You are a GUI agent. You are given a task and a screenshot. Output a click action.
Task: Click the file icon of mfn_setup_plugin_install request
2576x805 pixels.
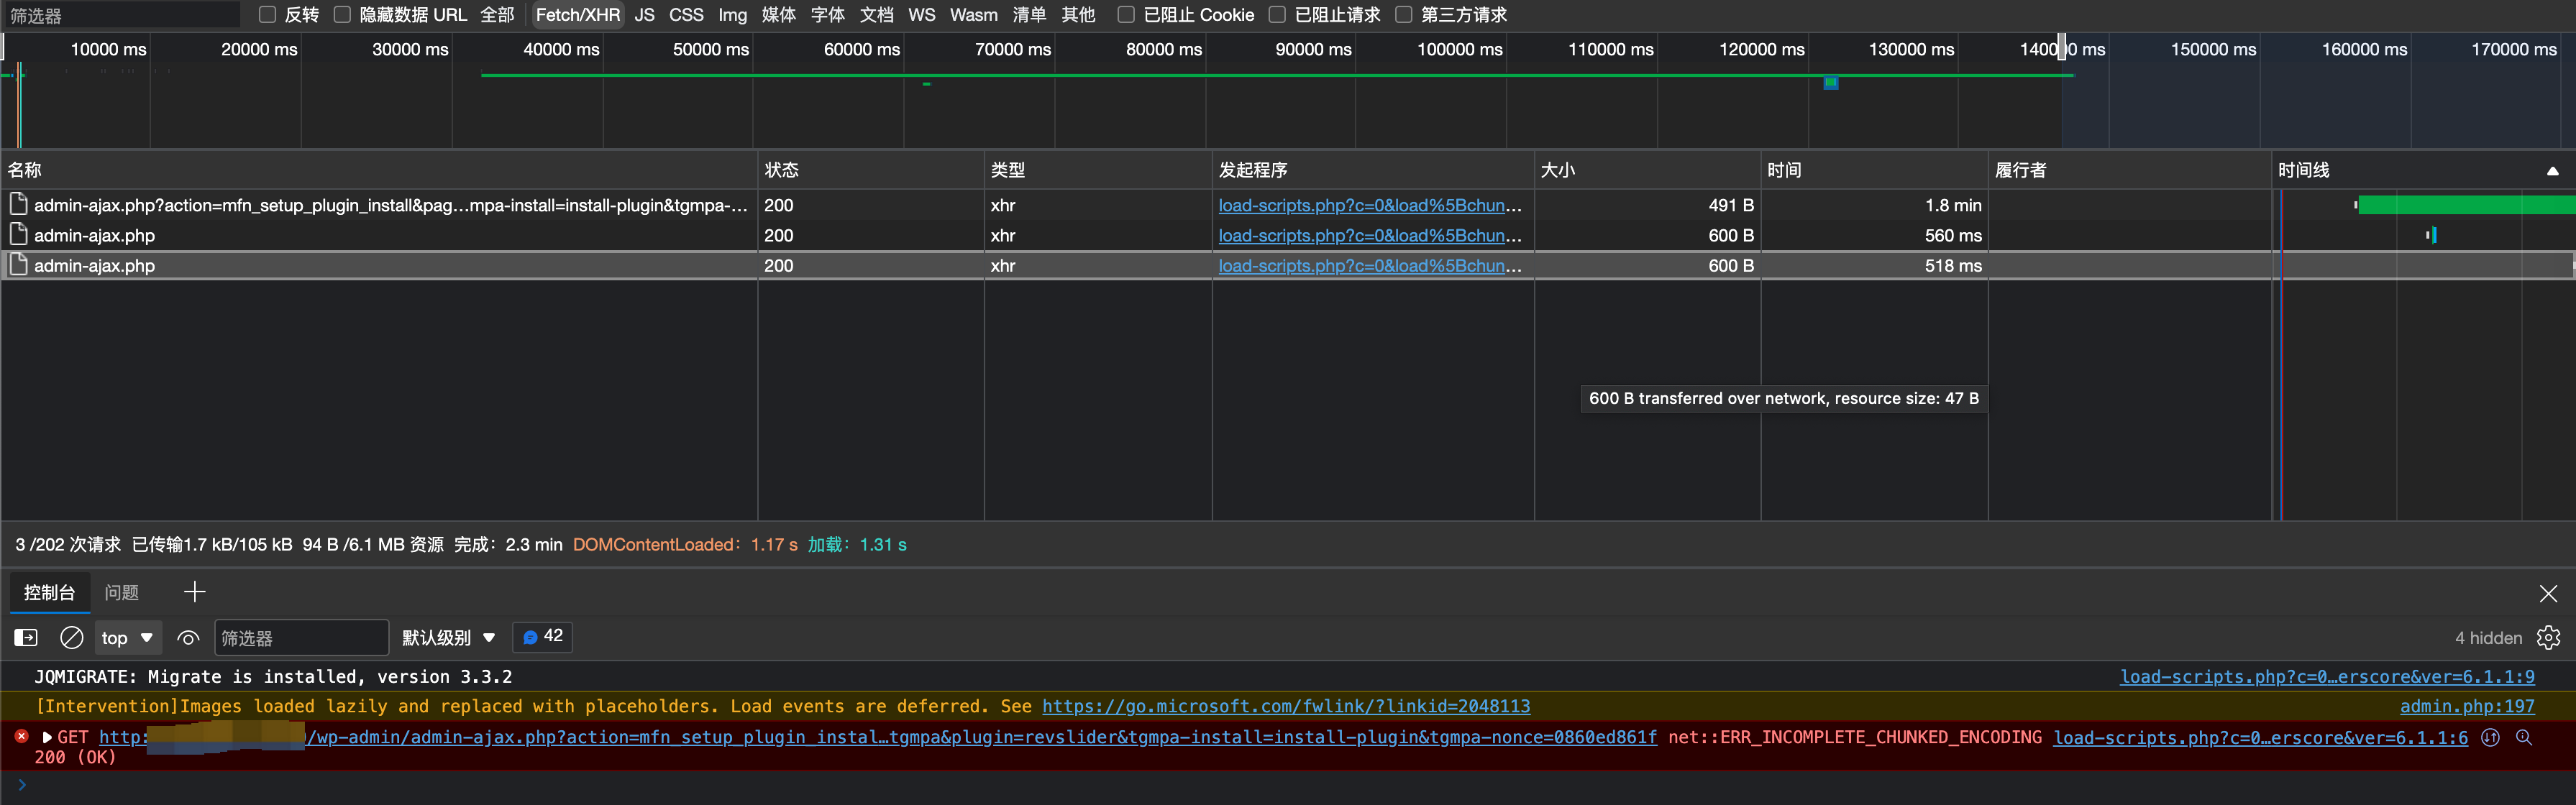pyautogui.click(x=18, y=204)
